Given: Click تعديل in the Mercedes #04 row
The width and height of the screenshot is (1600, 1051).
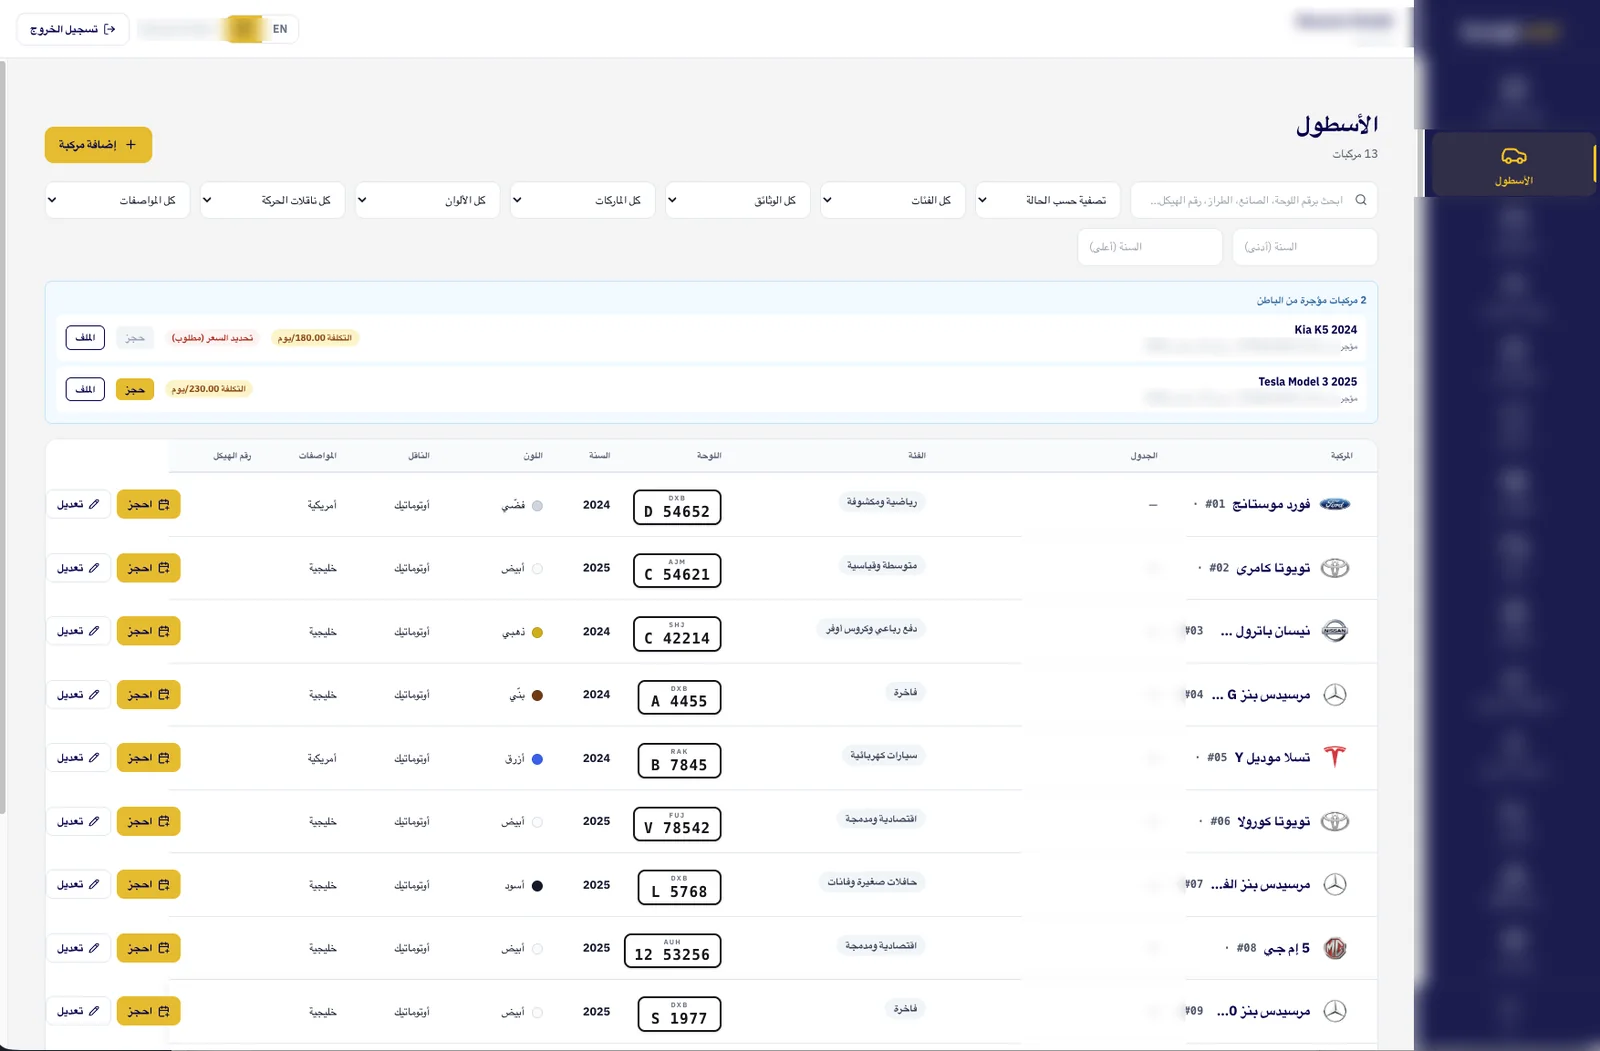Looking at the screenshot, I should pyautogui.click(x=78, y=695).
